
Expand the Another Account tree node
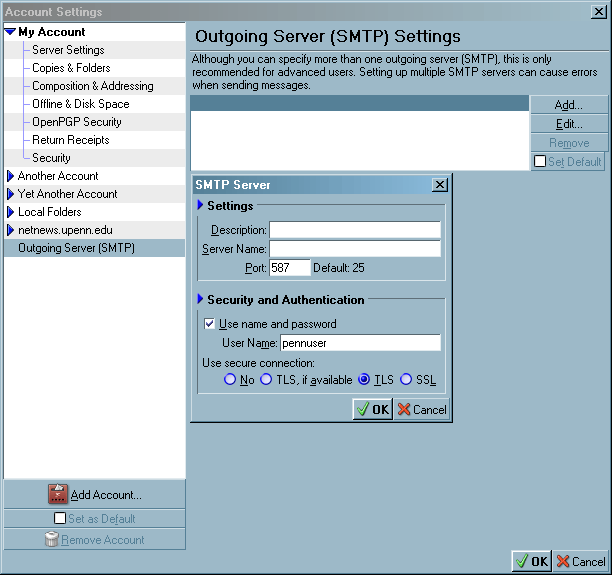10,176
